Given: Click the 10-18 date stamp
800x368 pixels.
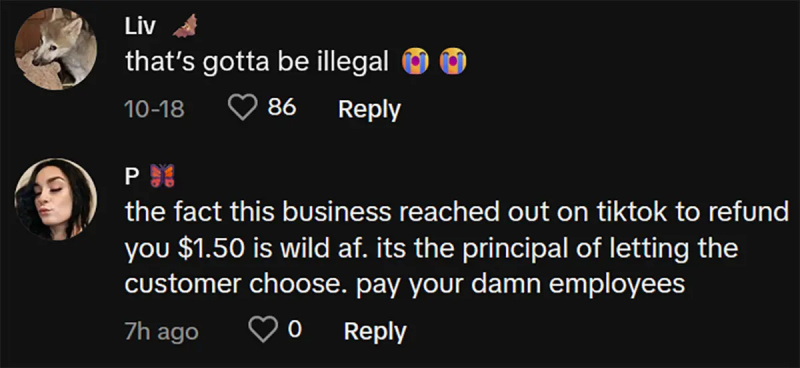Looking at the screenshot, I should pyautogui.click(x=155, y=109).
